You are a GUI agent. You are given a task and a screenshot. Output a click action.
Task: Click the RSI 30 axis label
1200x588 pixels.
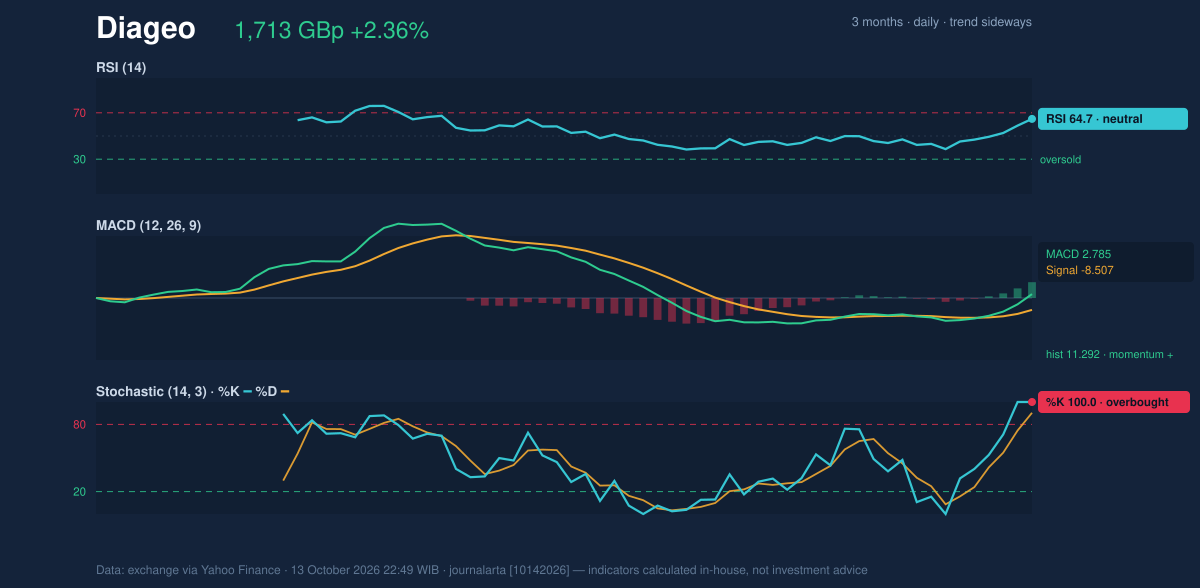click(x=79, y=159)
